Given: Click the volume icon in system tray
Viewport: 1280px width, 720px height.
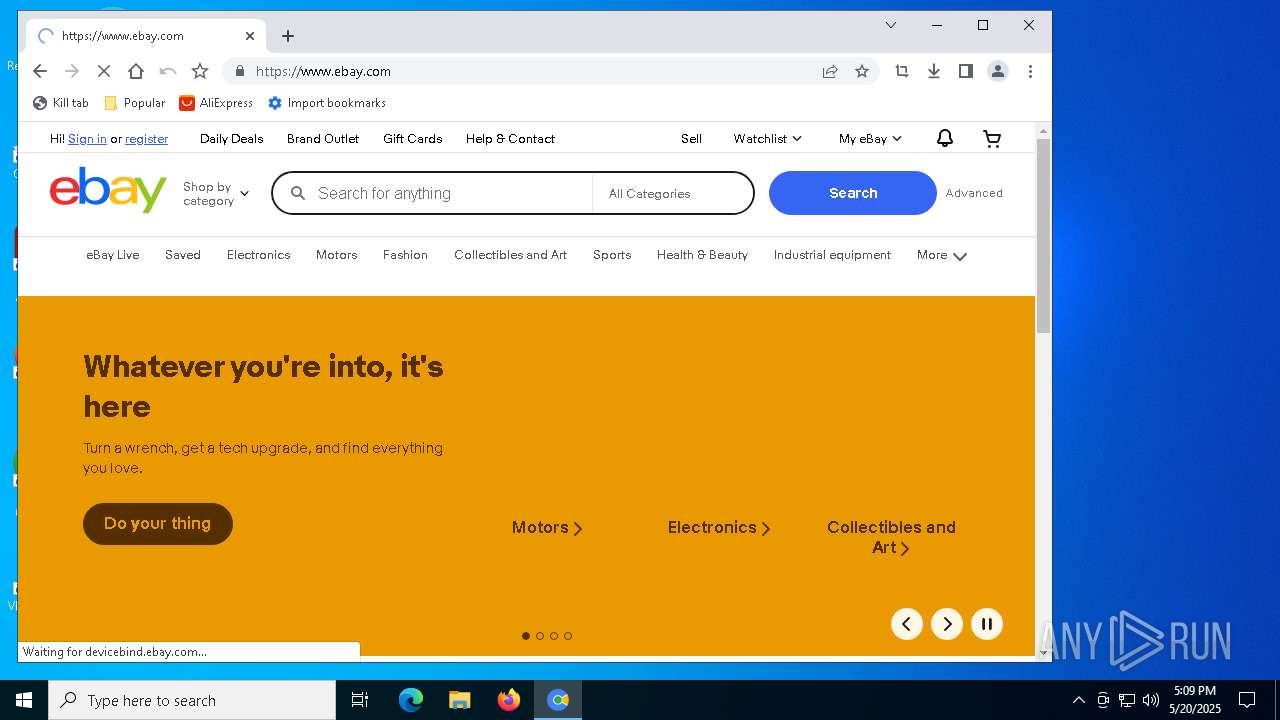Looking at the screenshot, I should 1151,700.
